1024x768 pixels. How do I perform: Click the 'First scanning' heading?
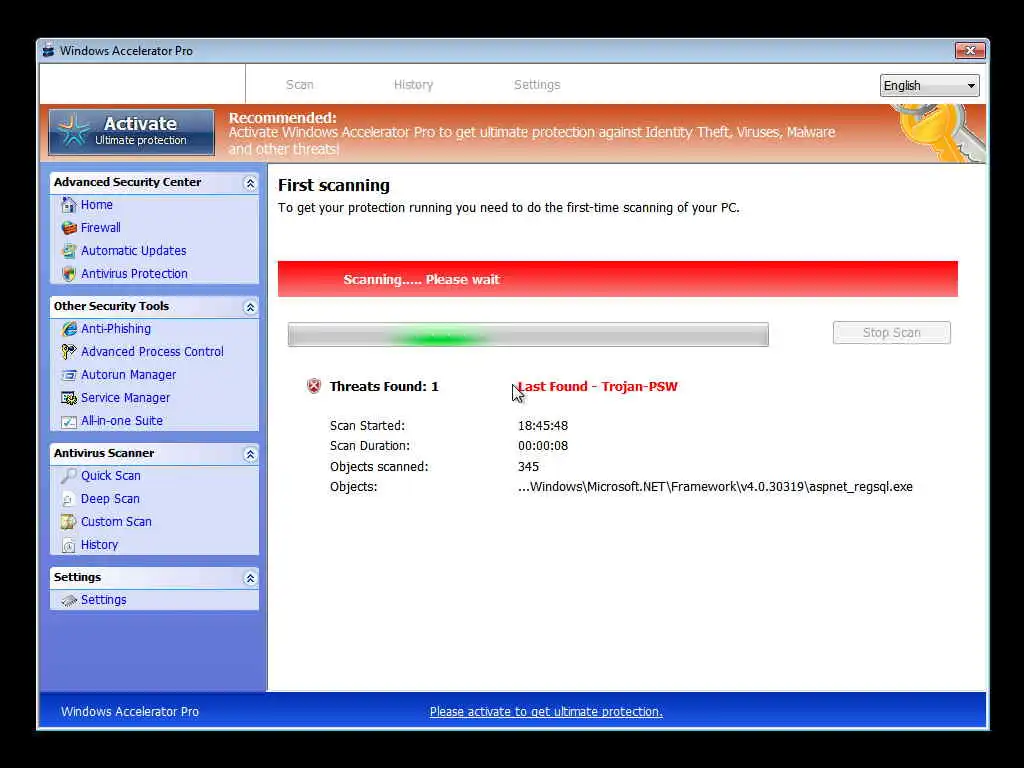334,185
